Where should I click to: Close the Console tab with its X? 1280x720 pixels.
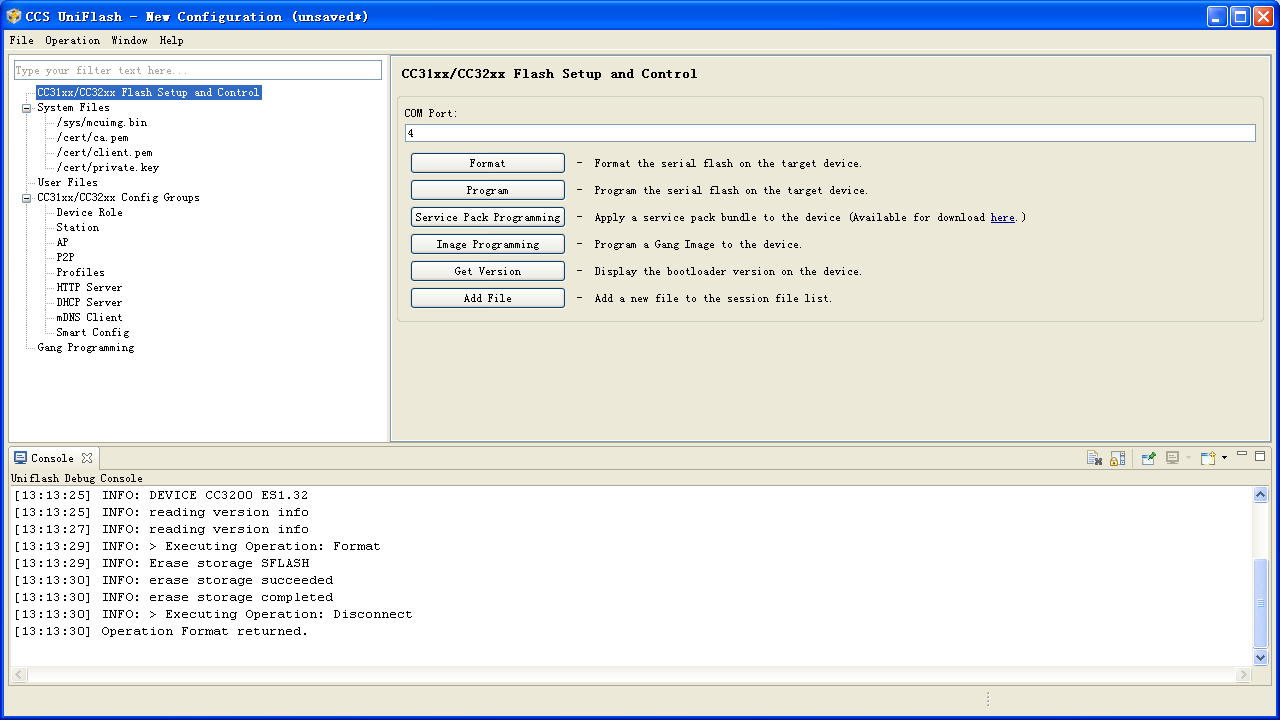pos(87,458)
